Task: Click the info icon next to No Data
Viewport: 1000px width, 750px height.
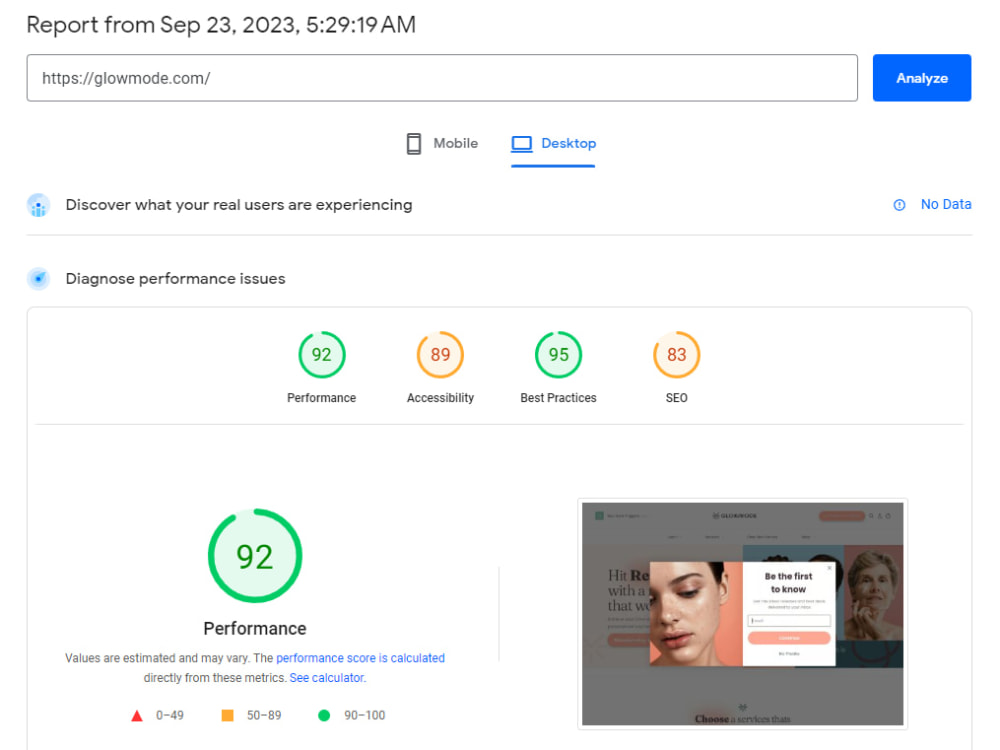Action: [899, 204]
